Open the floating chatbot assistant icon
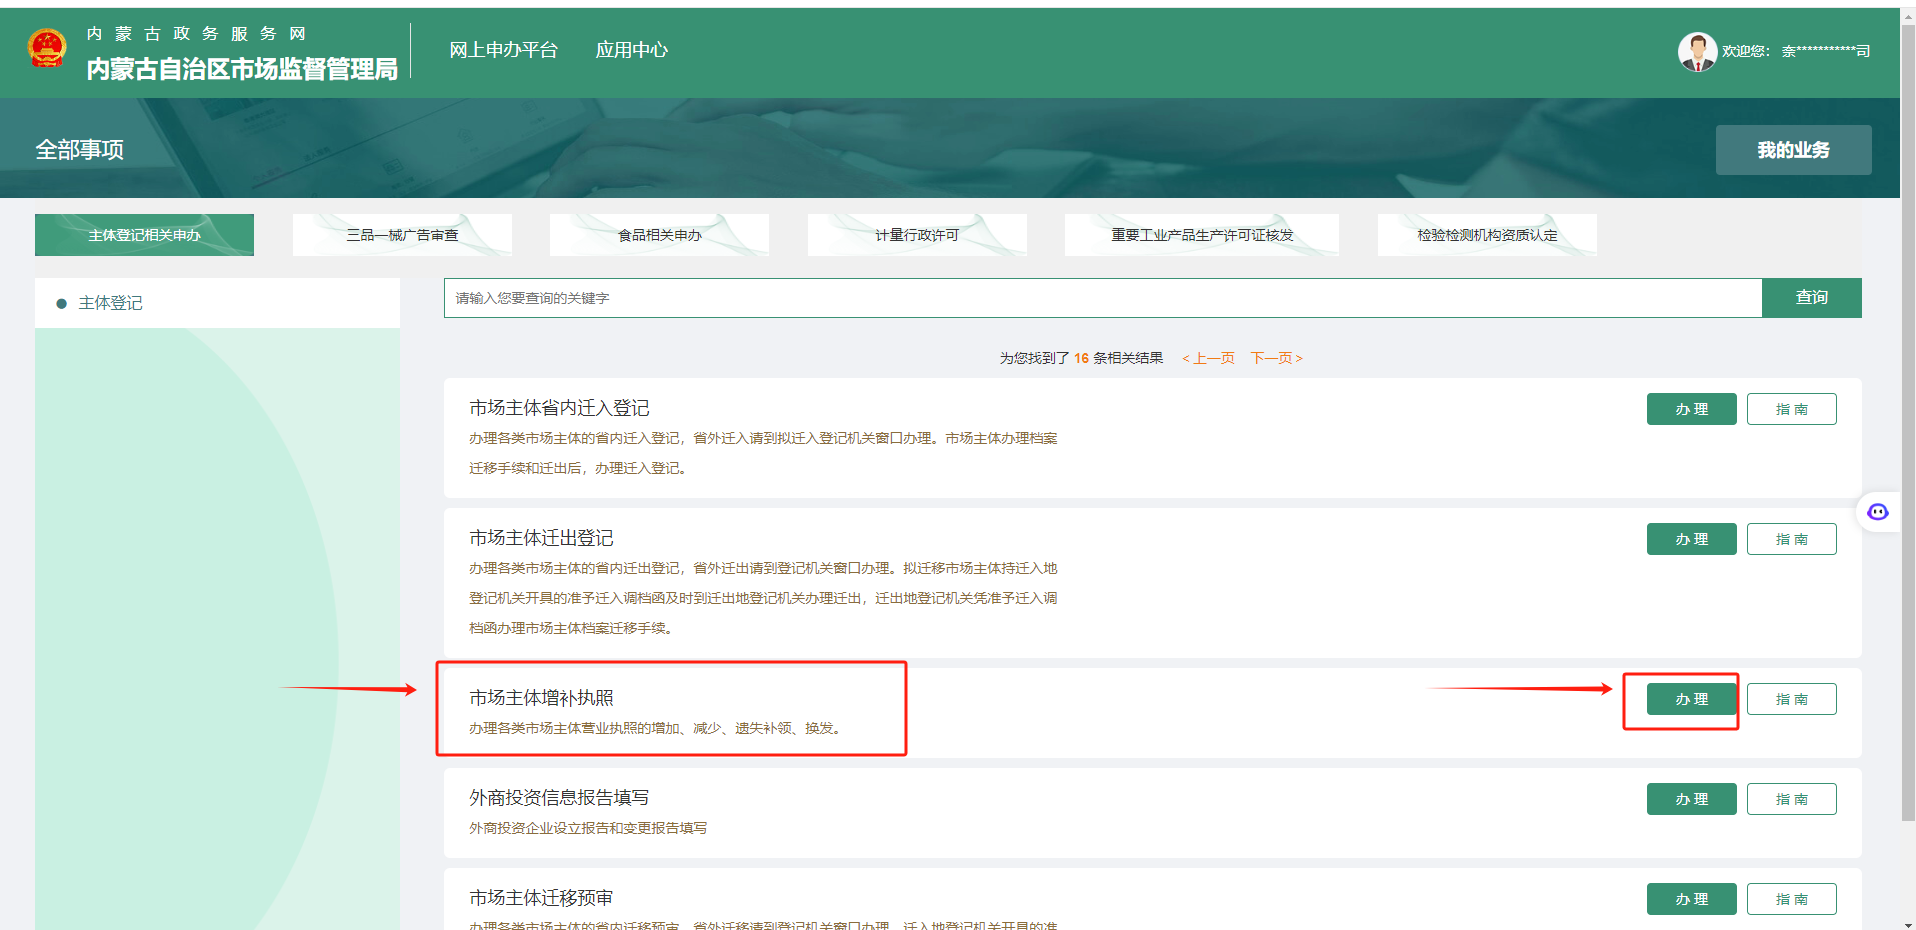Screen dimensions: 1916x930 pyautogui.click(x=1877, y=512)
